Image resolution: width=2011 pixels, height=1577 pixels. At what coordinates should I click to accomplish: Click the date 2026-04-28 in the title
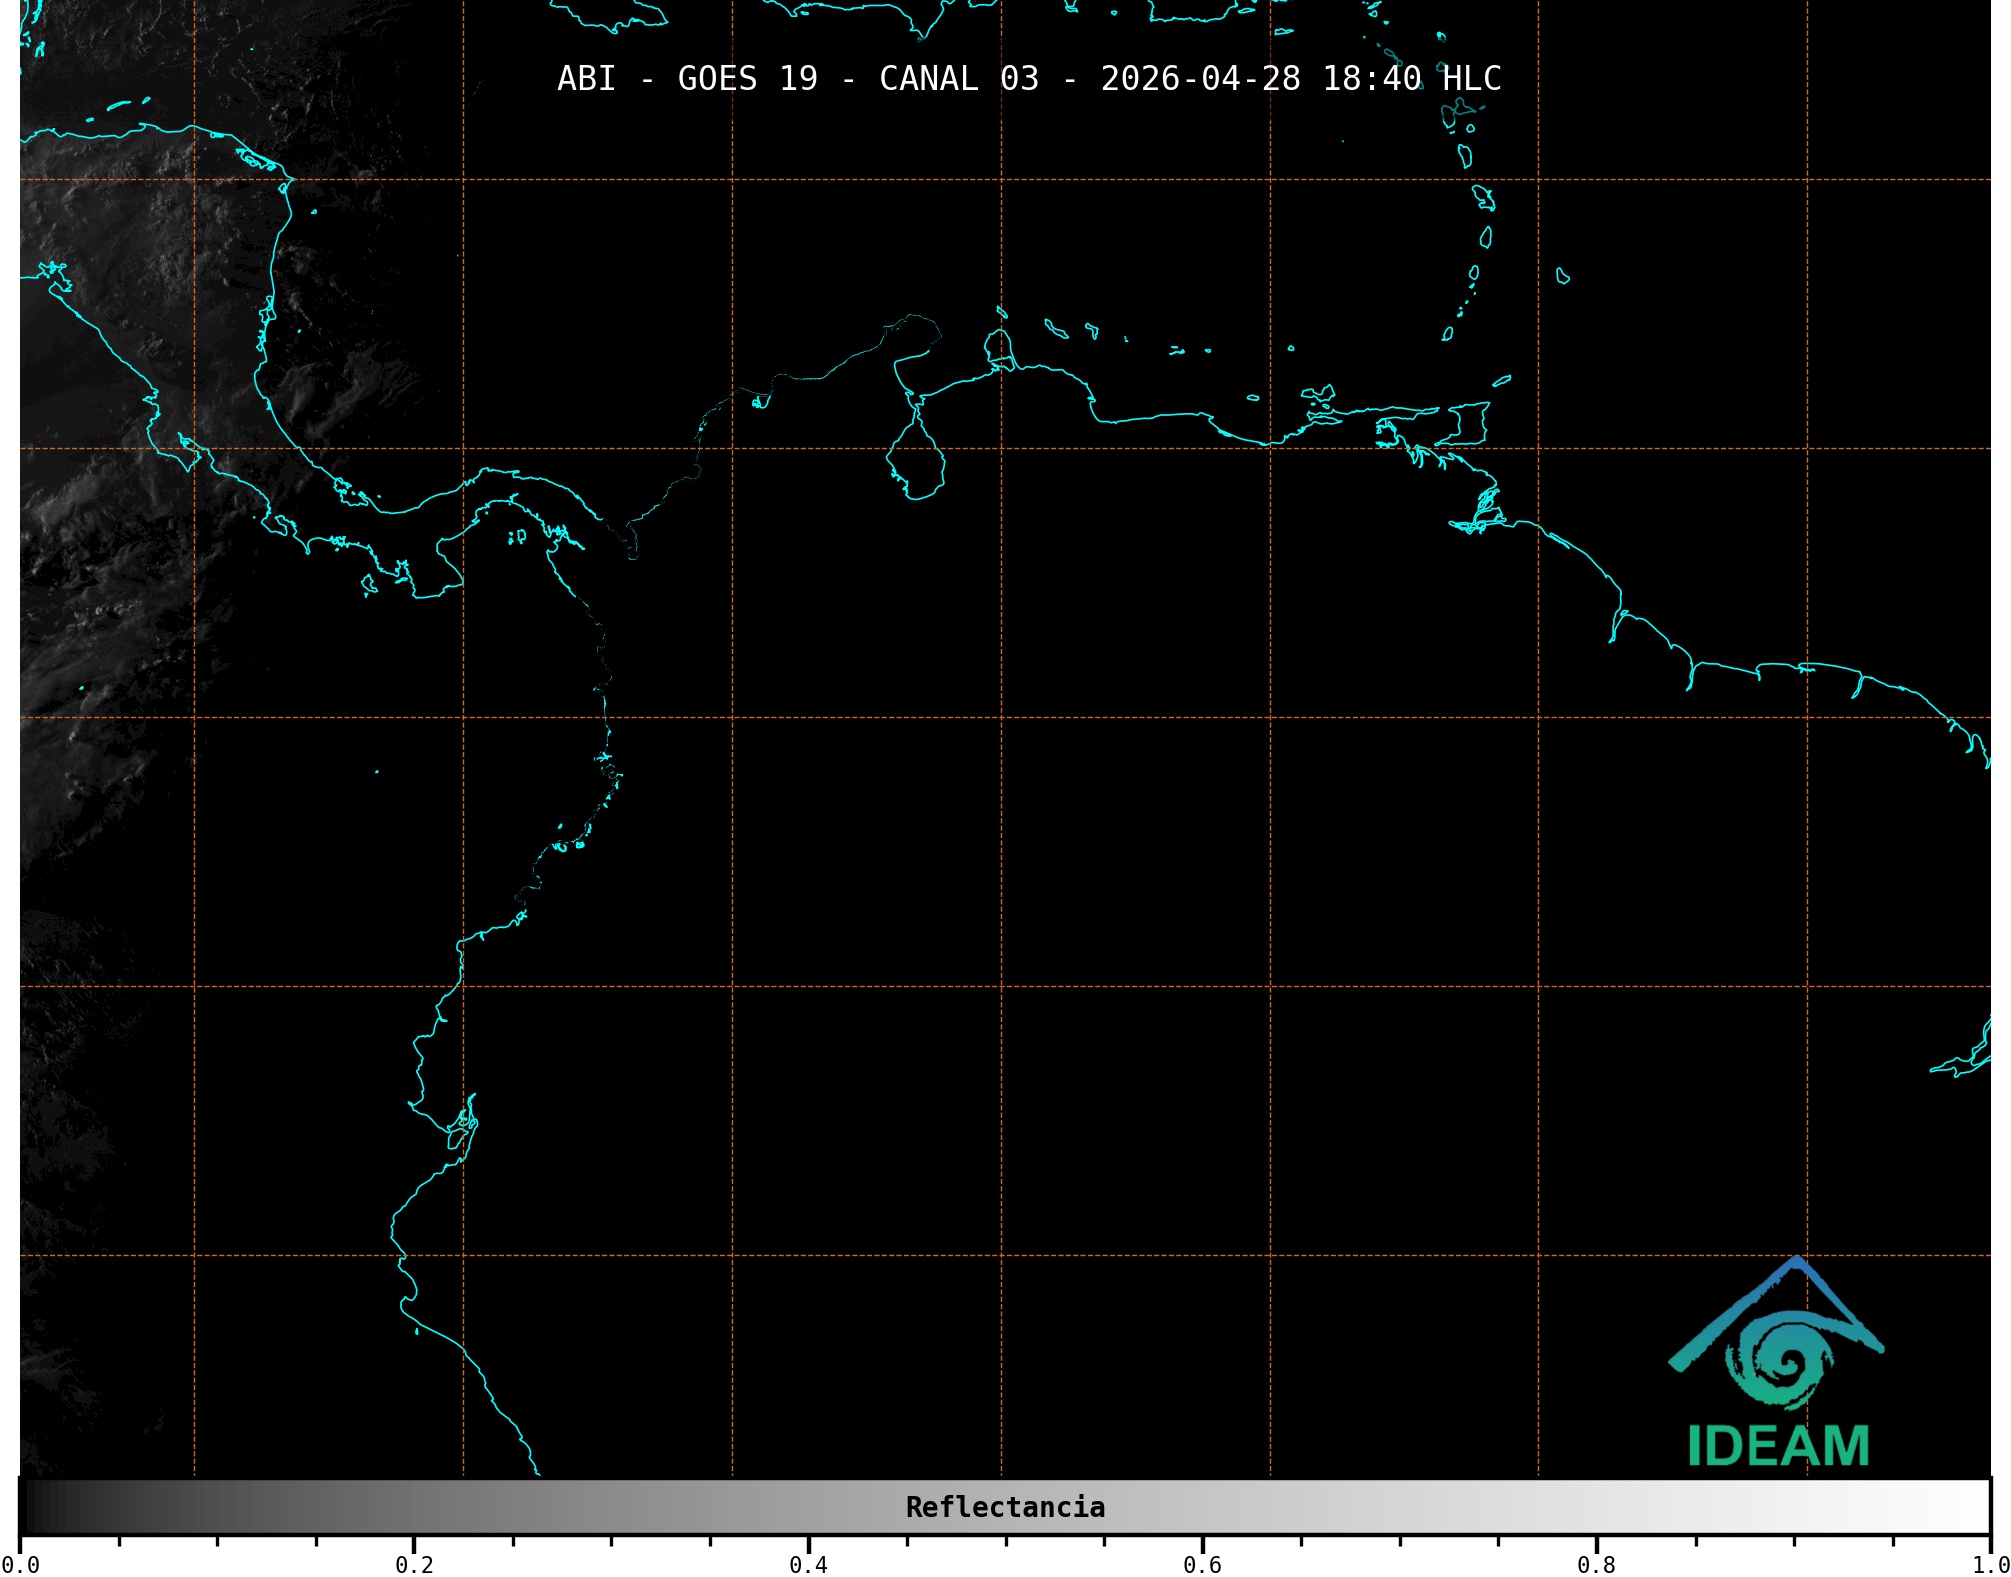(x=1200, y=79)
